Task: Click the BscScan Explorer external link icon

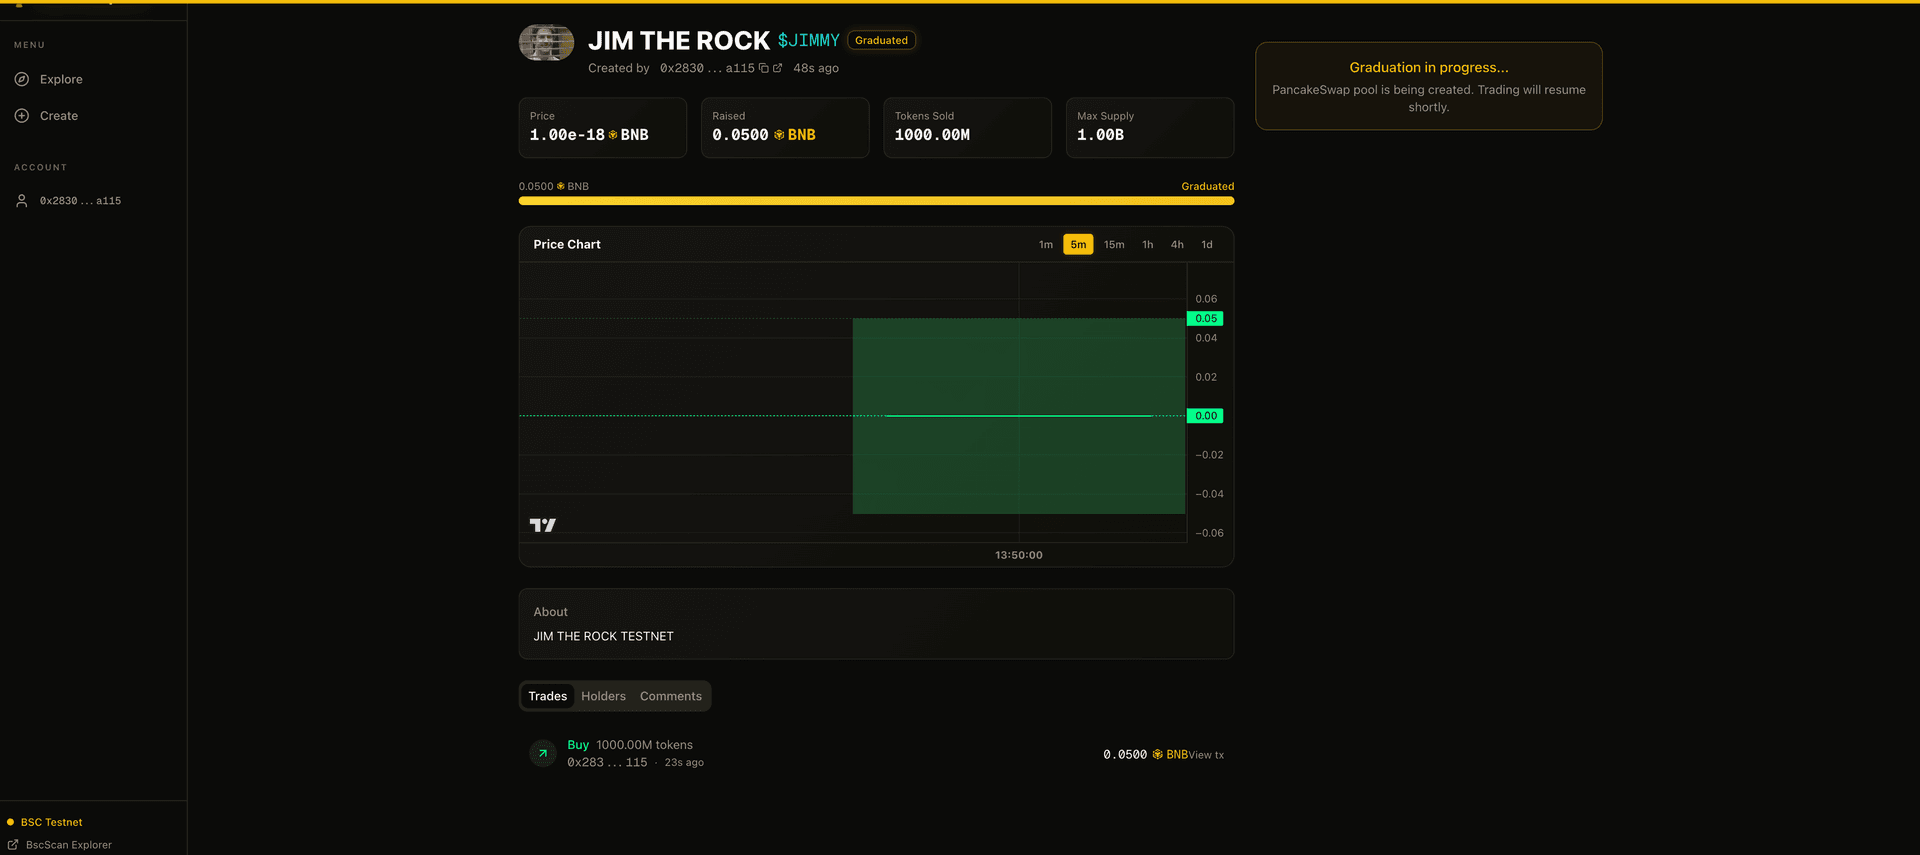Action: pyautogui.click(x=13, y=845)
